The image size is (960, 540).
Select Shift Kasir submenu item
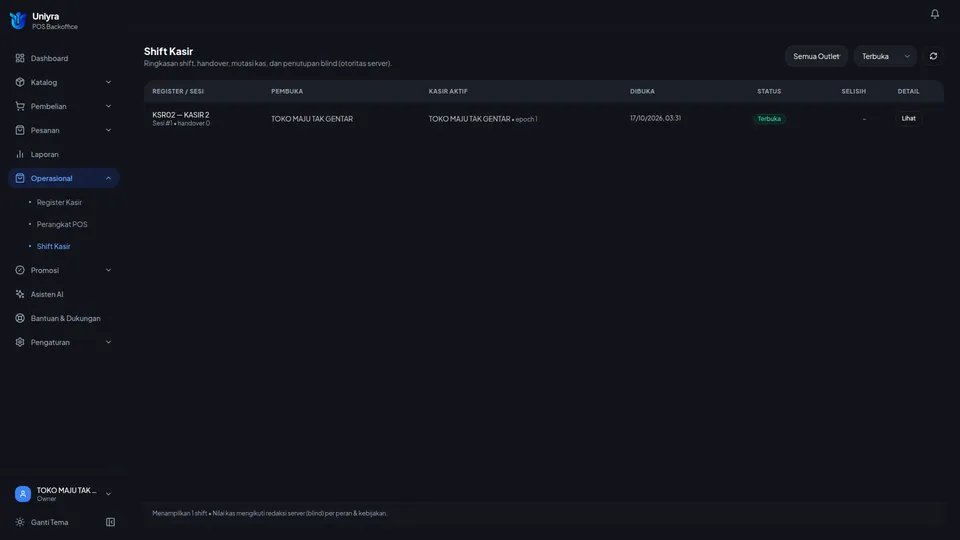pos(53,246)
